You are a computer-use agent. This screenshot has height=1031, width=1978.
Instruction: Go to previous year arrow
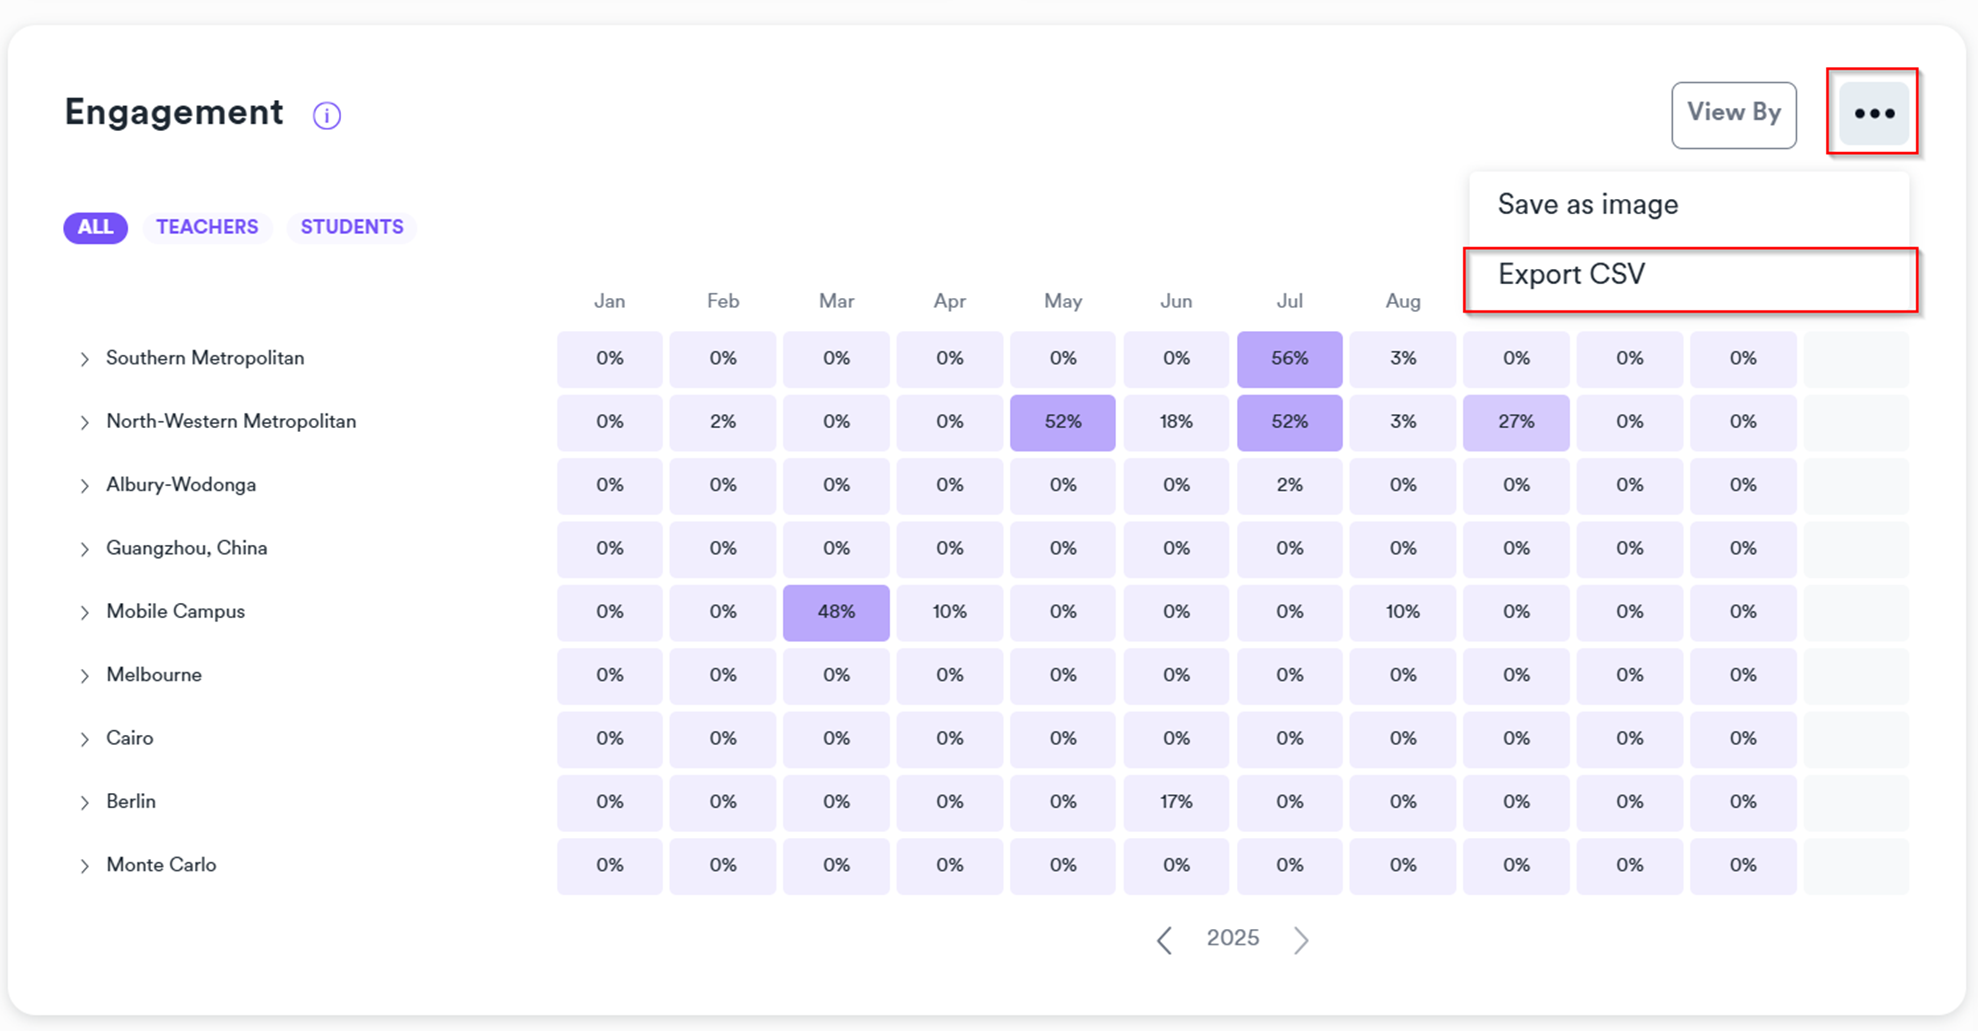[1164, 940]
